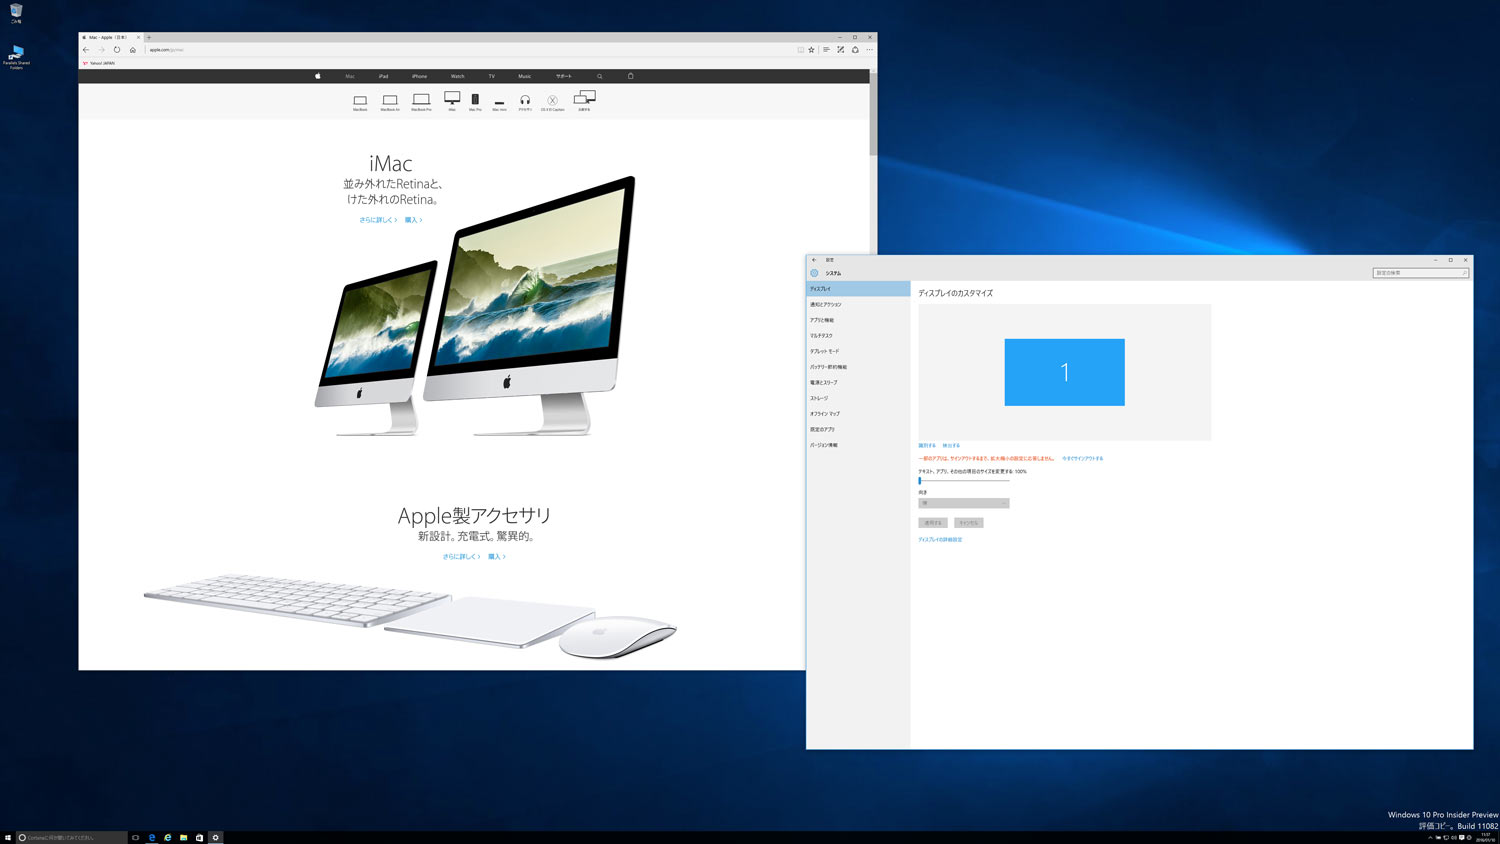Select 既定のアプリ in Settings sidebar
This screenshot has height=844, width=1500.
pos(858,429)
